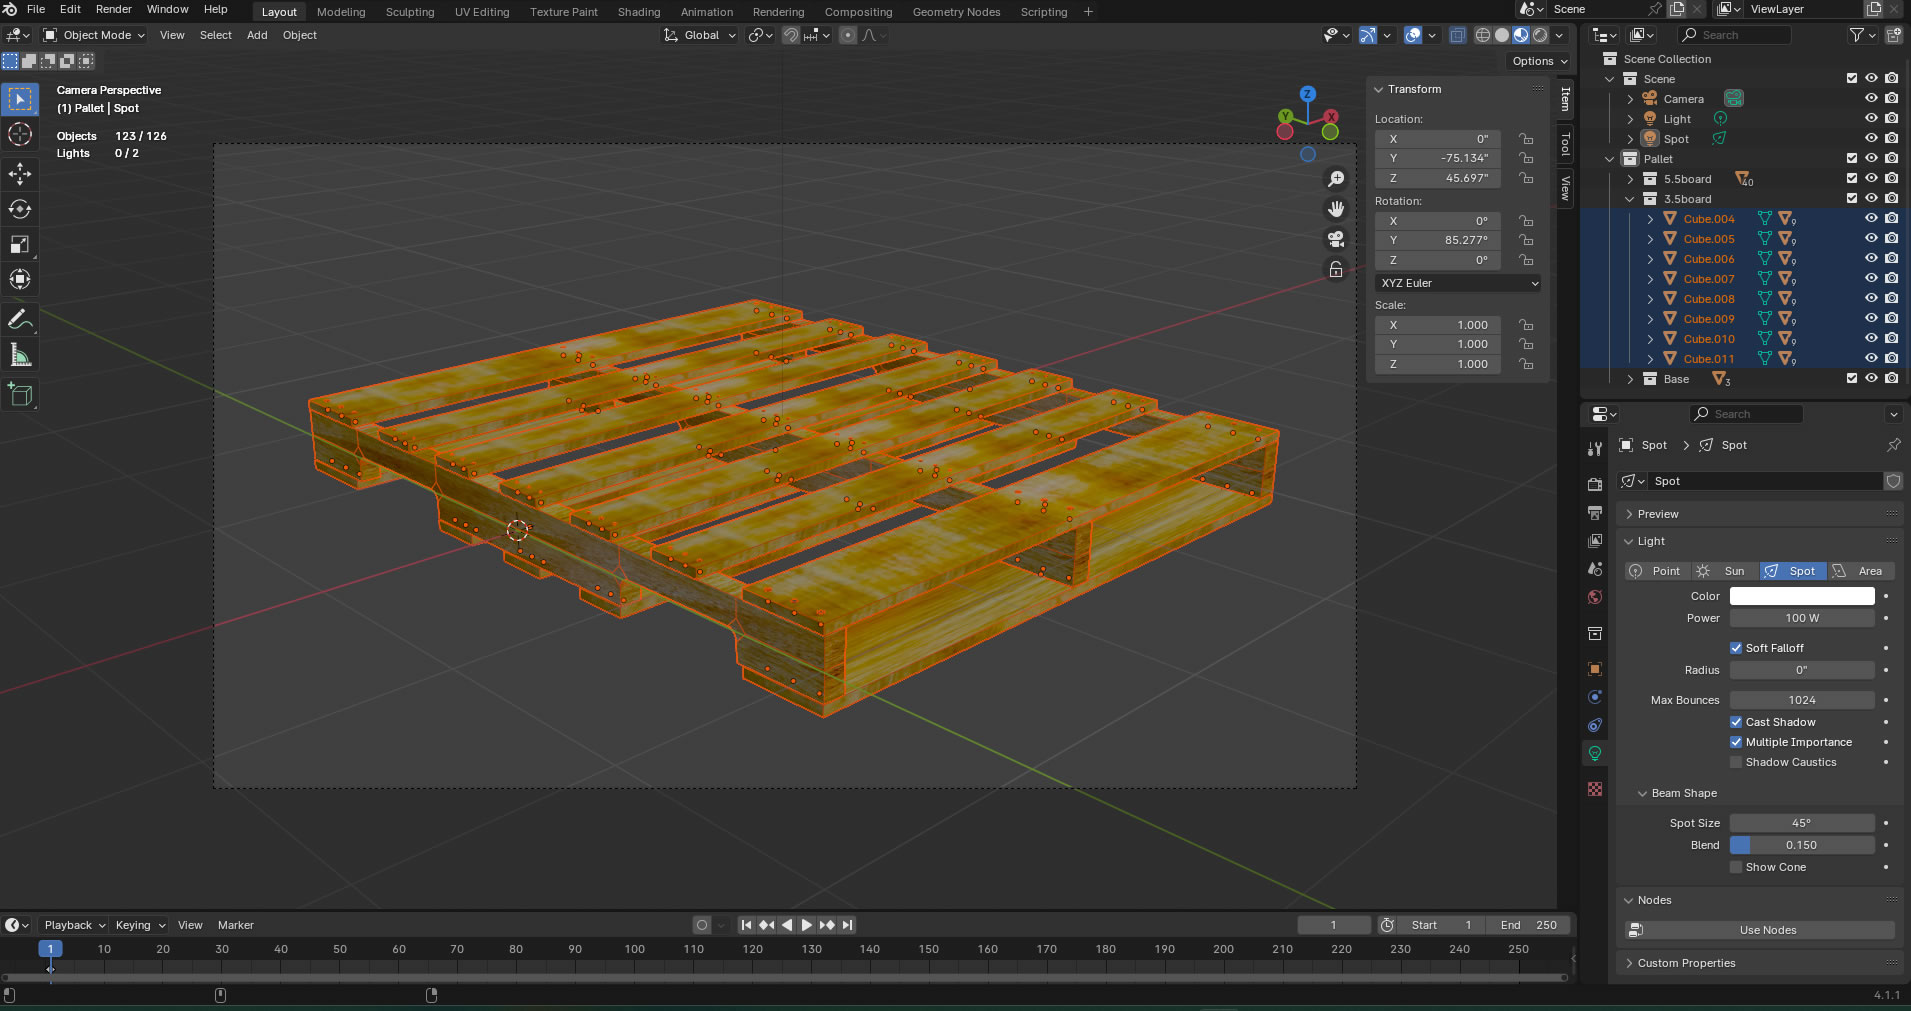Viewport: 1911px width, 1011px height.
Task: Toggle camera view icon in viewport
Action: [1335, 239]
